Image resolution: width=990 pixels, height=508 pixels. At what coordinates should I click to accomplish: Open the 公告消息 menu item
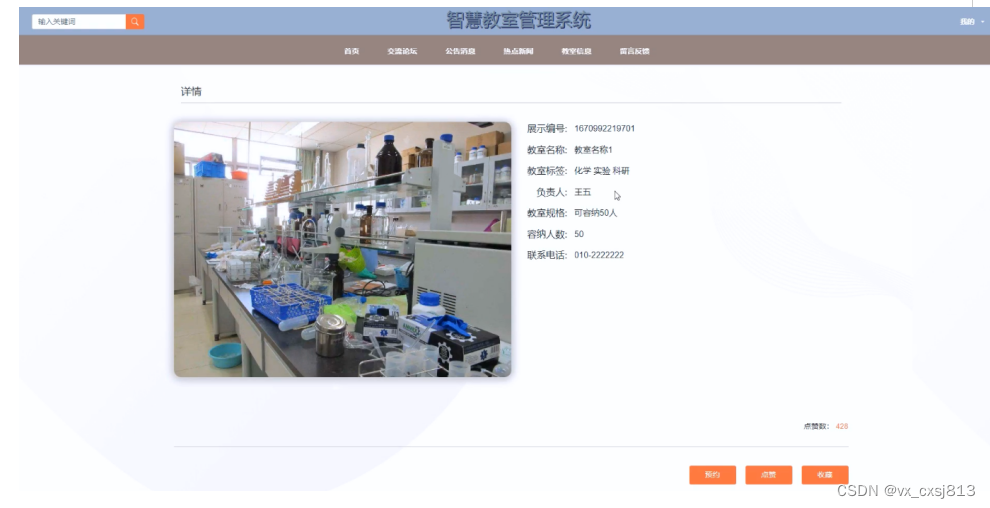coord(460,51)
